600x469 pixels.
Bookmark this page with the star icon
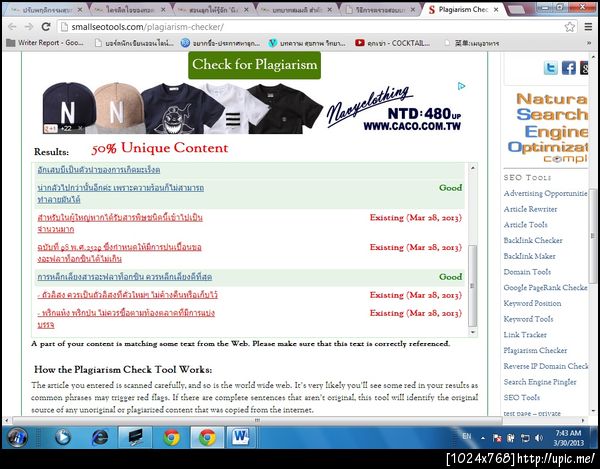569,27
